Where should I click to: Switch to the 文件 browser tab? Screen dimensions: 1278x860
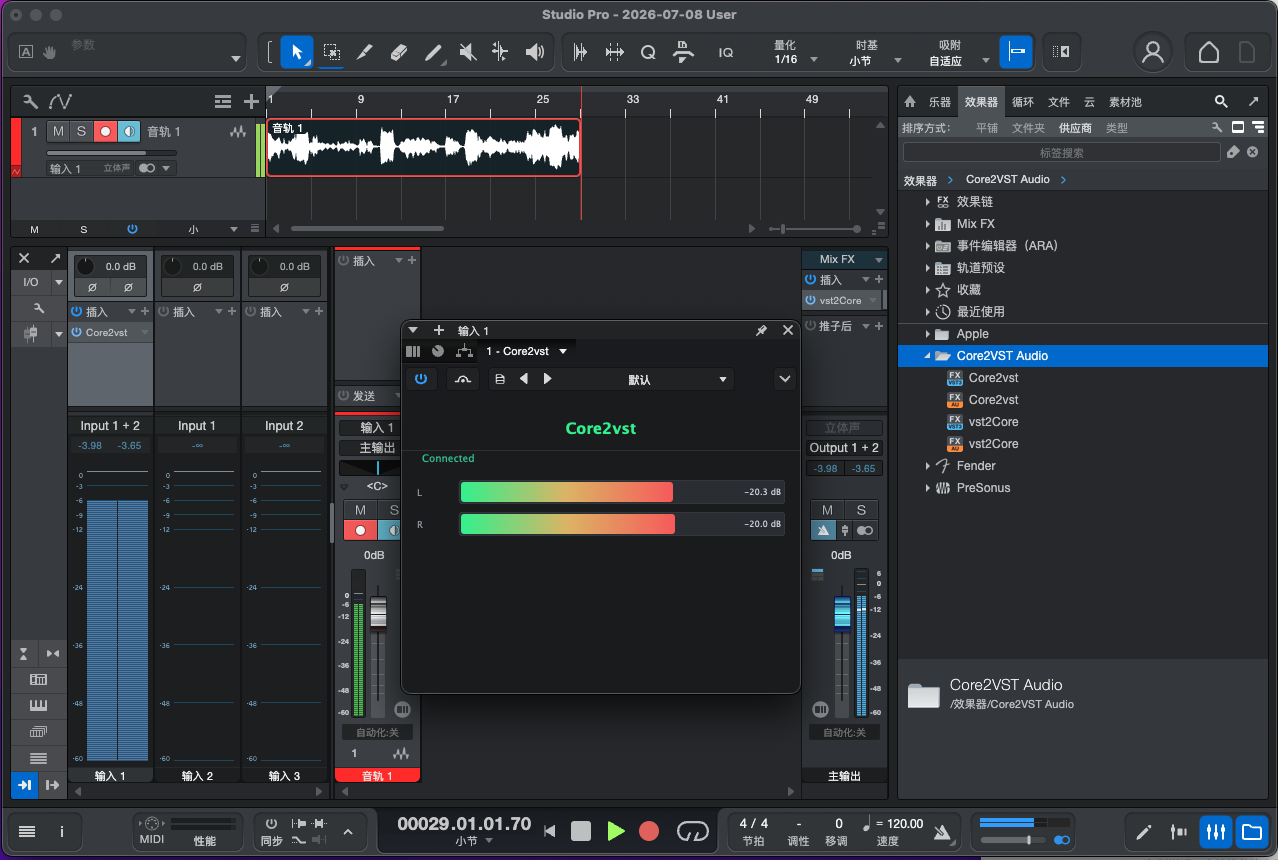pyautogui.click(x=1058, y=102)
